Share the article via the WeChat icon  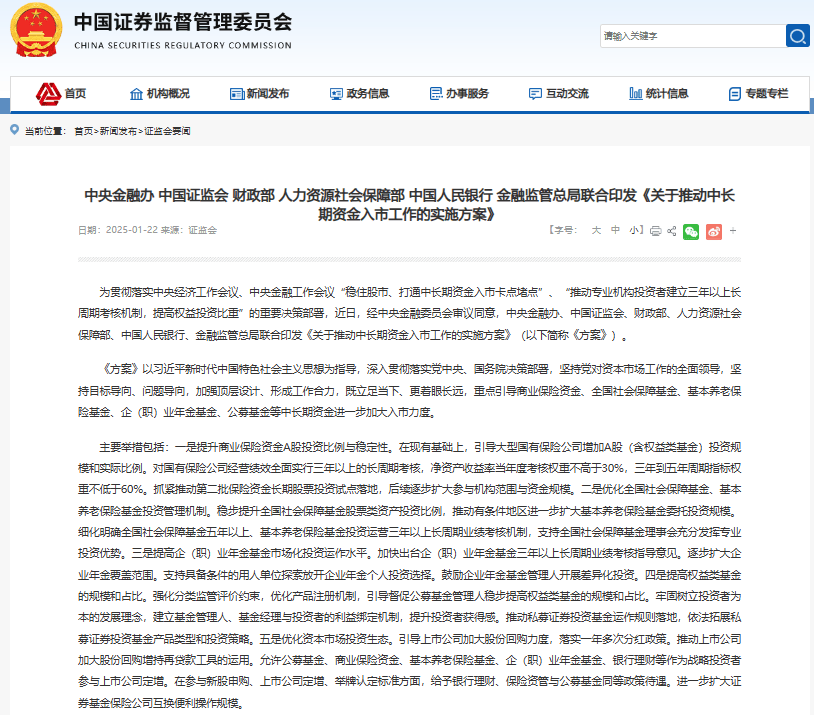[692, 231]
